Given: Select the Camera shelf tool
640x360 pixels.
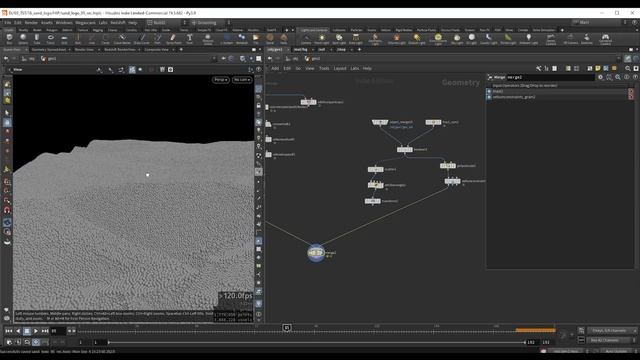Looking at the screenshot, I should 306,39.
